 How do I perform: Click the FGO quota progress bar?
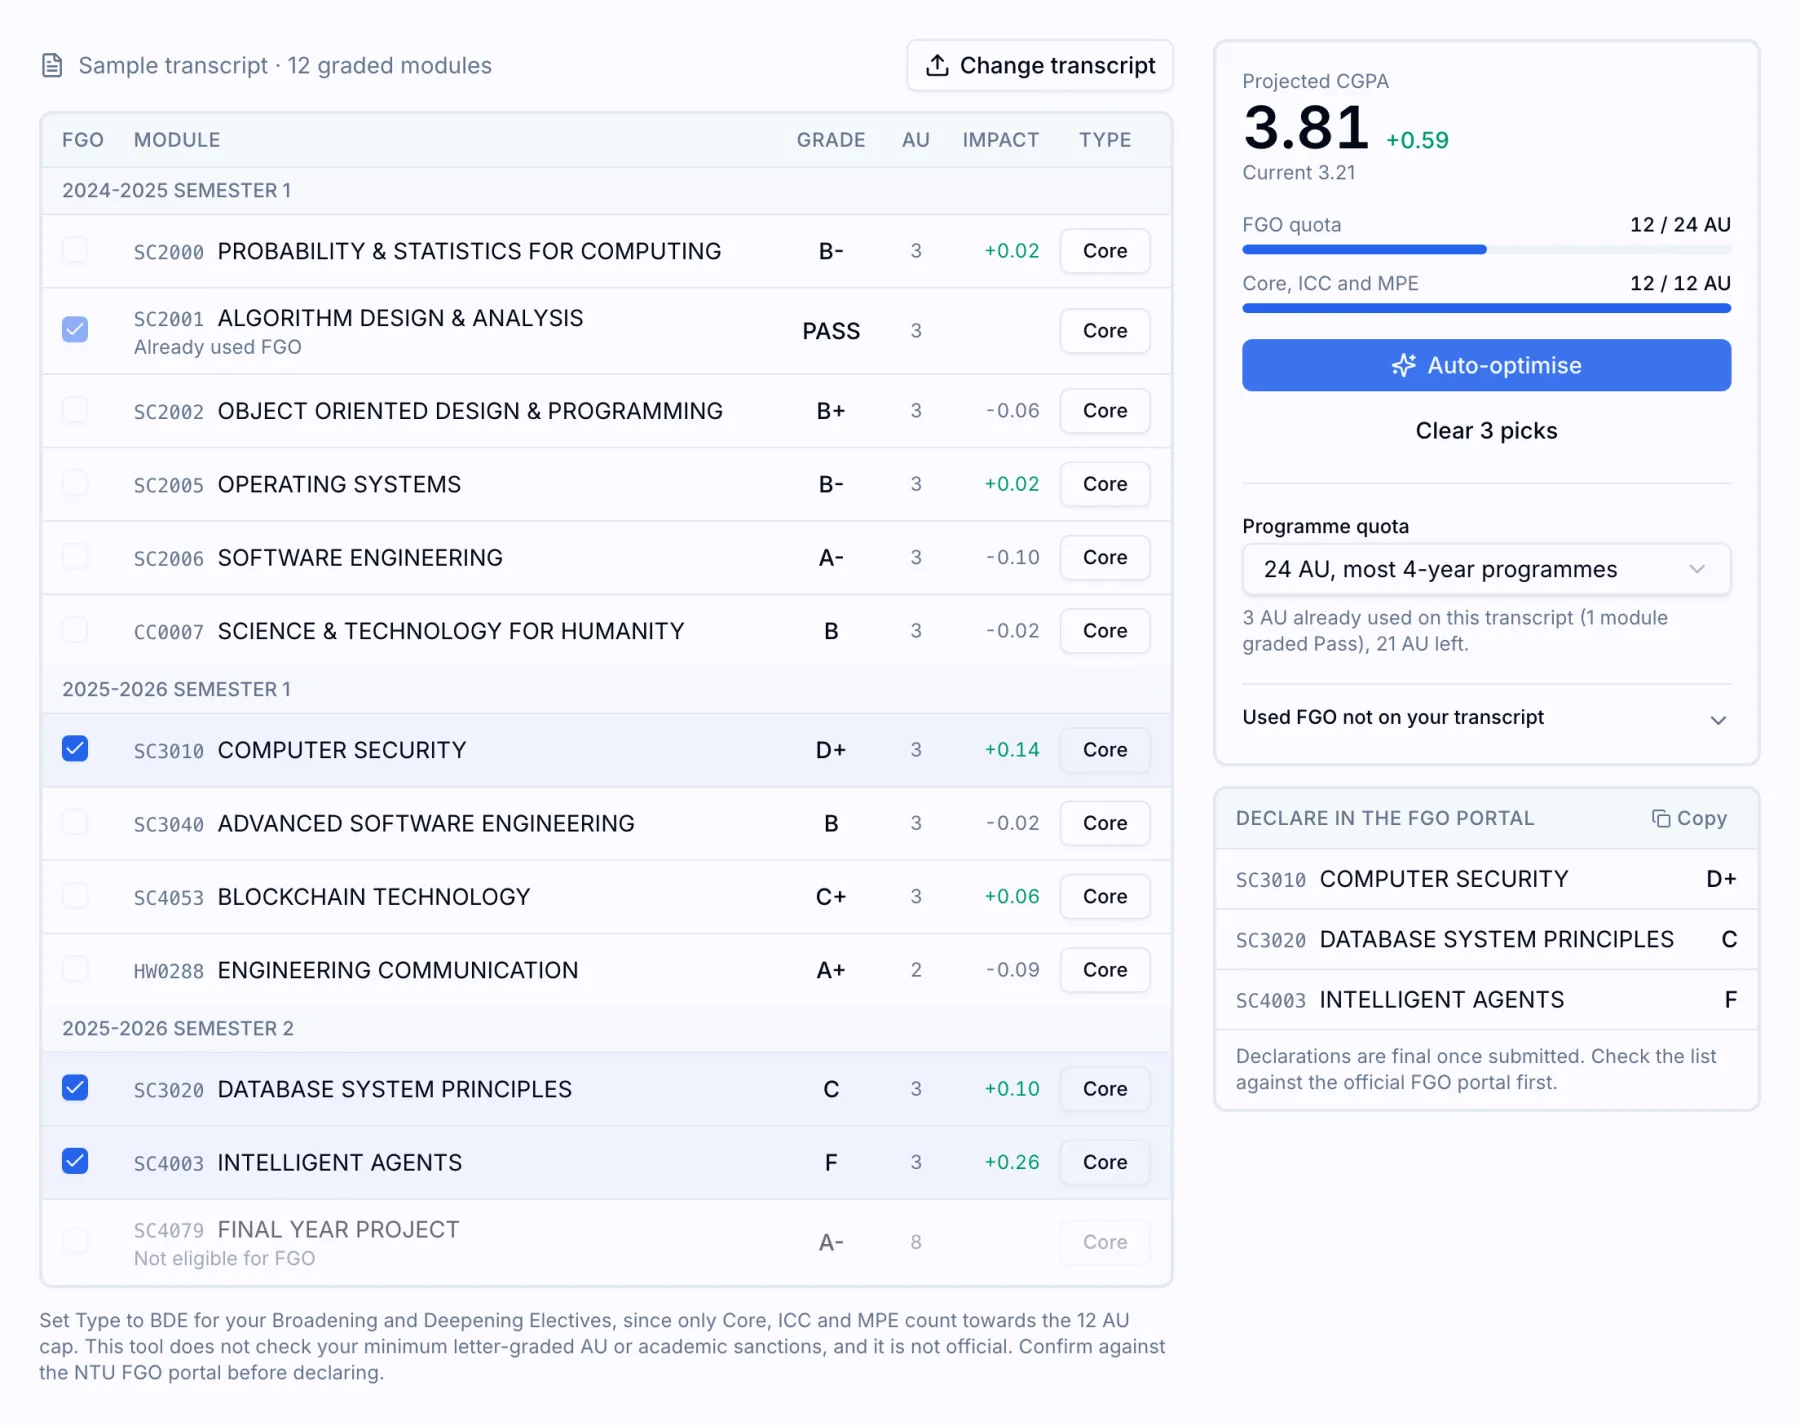point(1486,250)
